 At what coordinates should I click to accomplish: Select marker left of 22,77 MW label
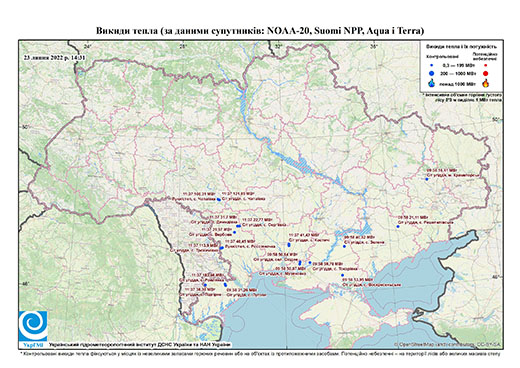tap(238, 226)
